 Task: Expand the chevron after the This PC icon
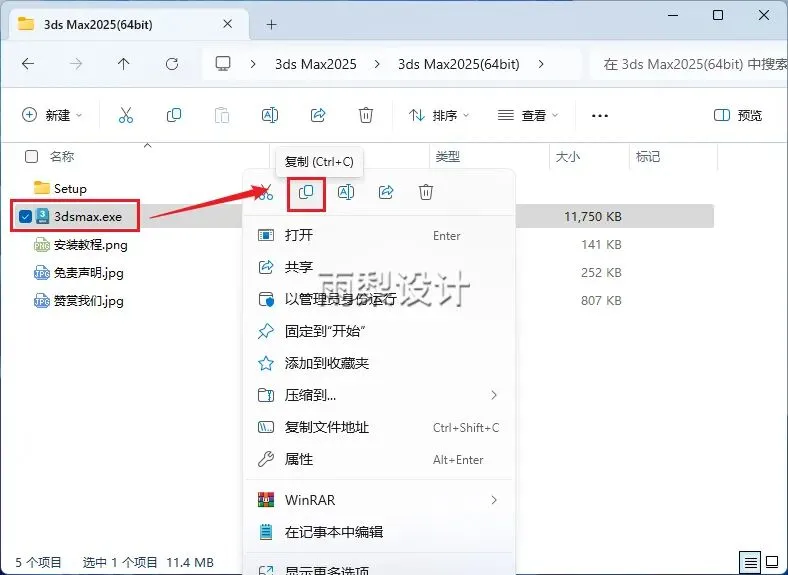253,64
